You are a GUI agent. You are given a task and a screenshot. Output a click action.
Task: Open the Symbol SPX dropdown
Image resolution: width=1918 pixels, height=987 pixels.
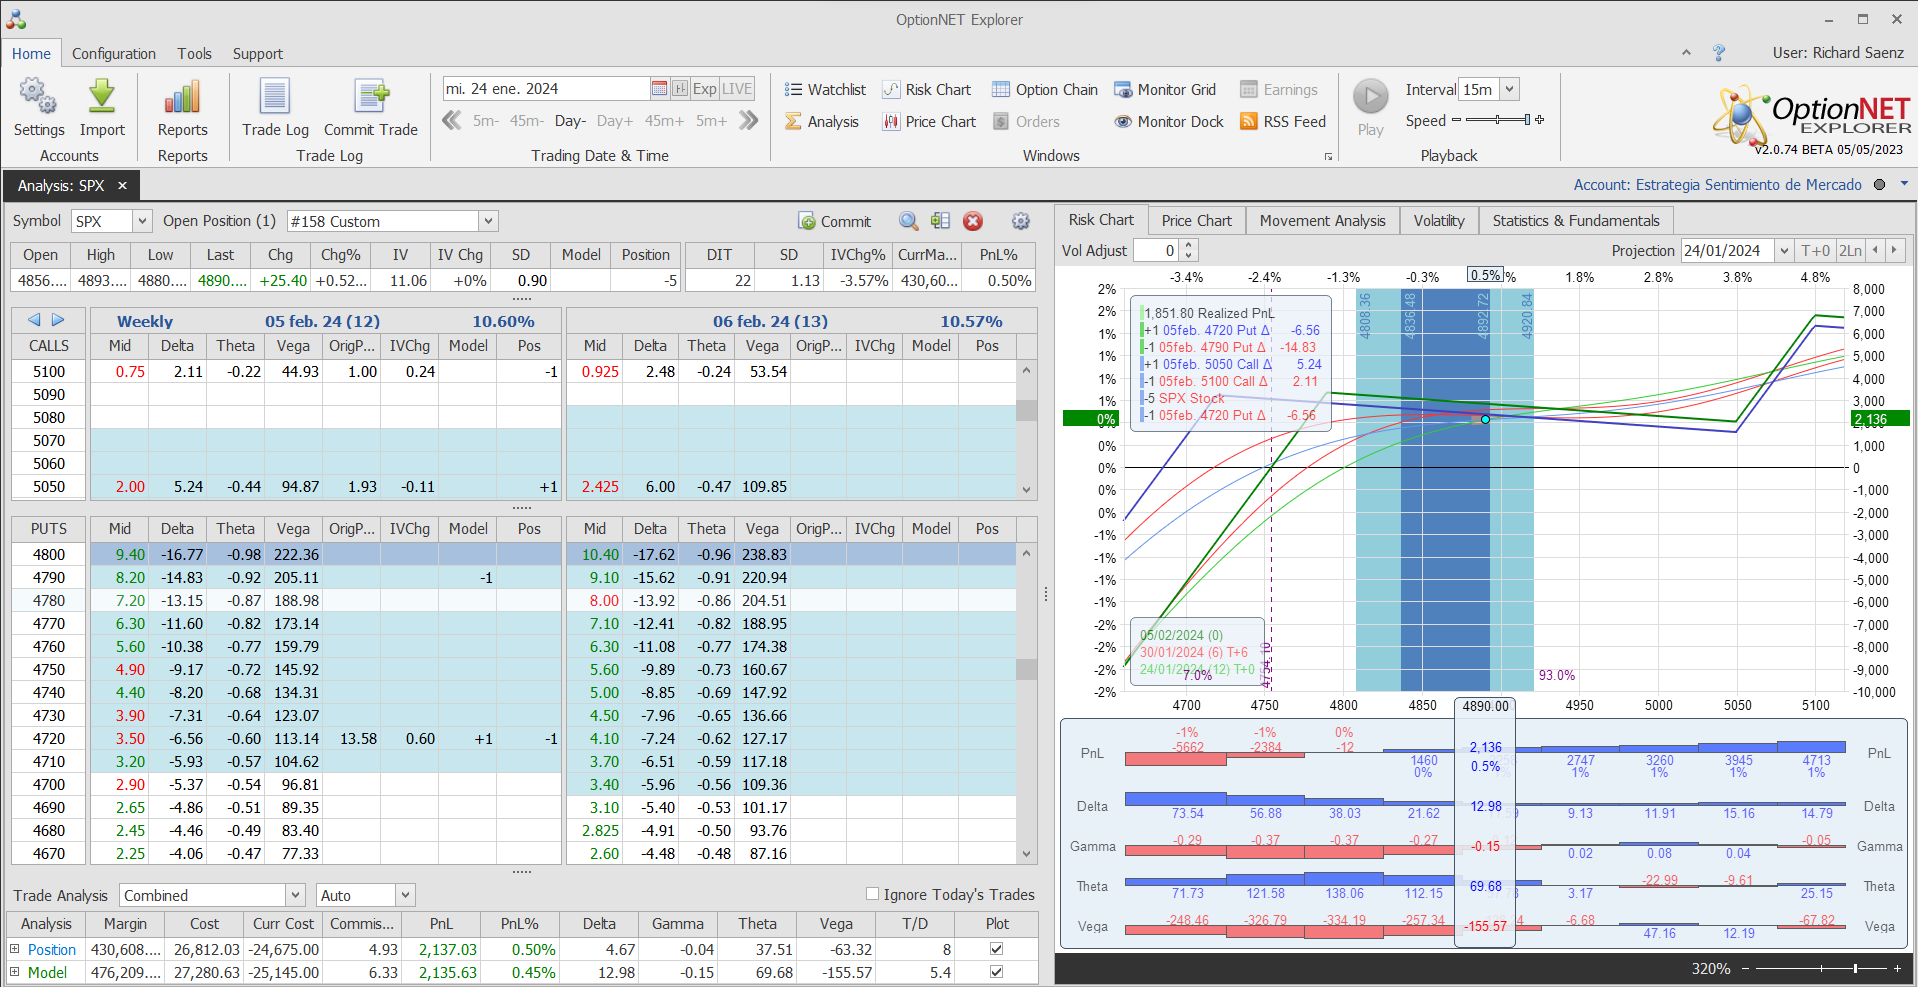pos(142,222)
